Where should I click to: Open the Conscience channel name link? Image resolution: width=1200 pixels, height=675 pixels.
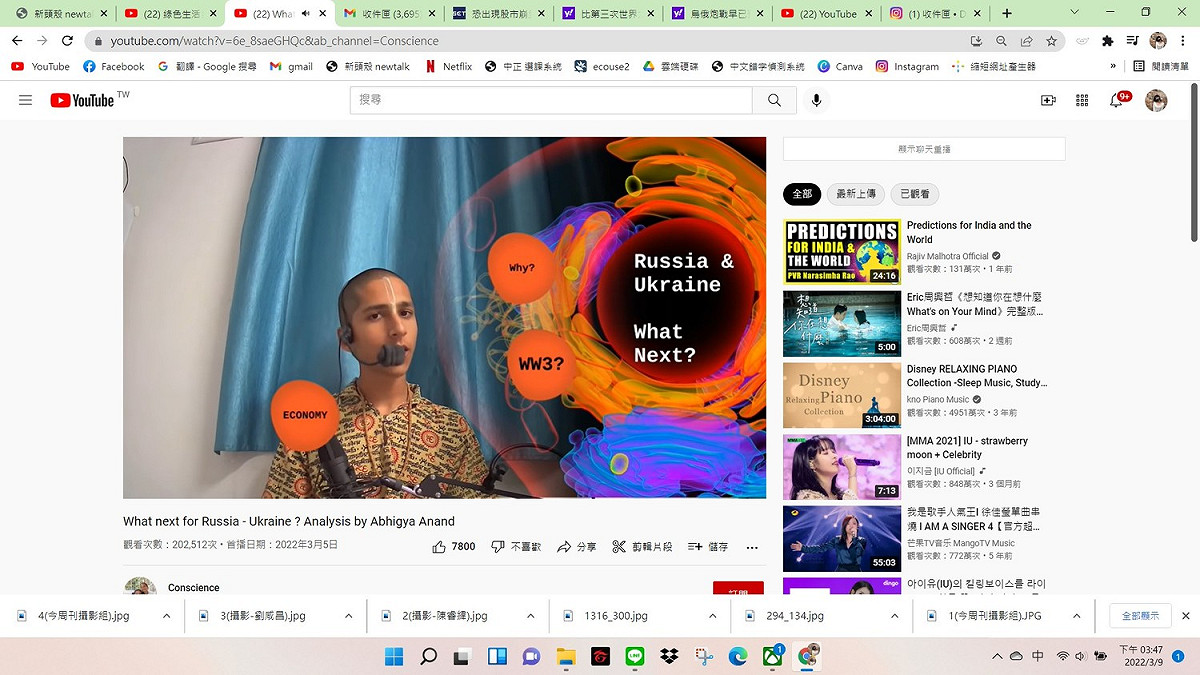pos(194,588)
